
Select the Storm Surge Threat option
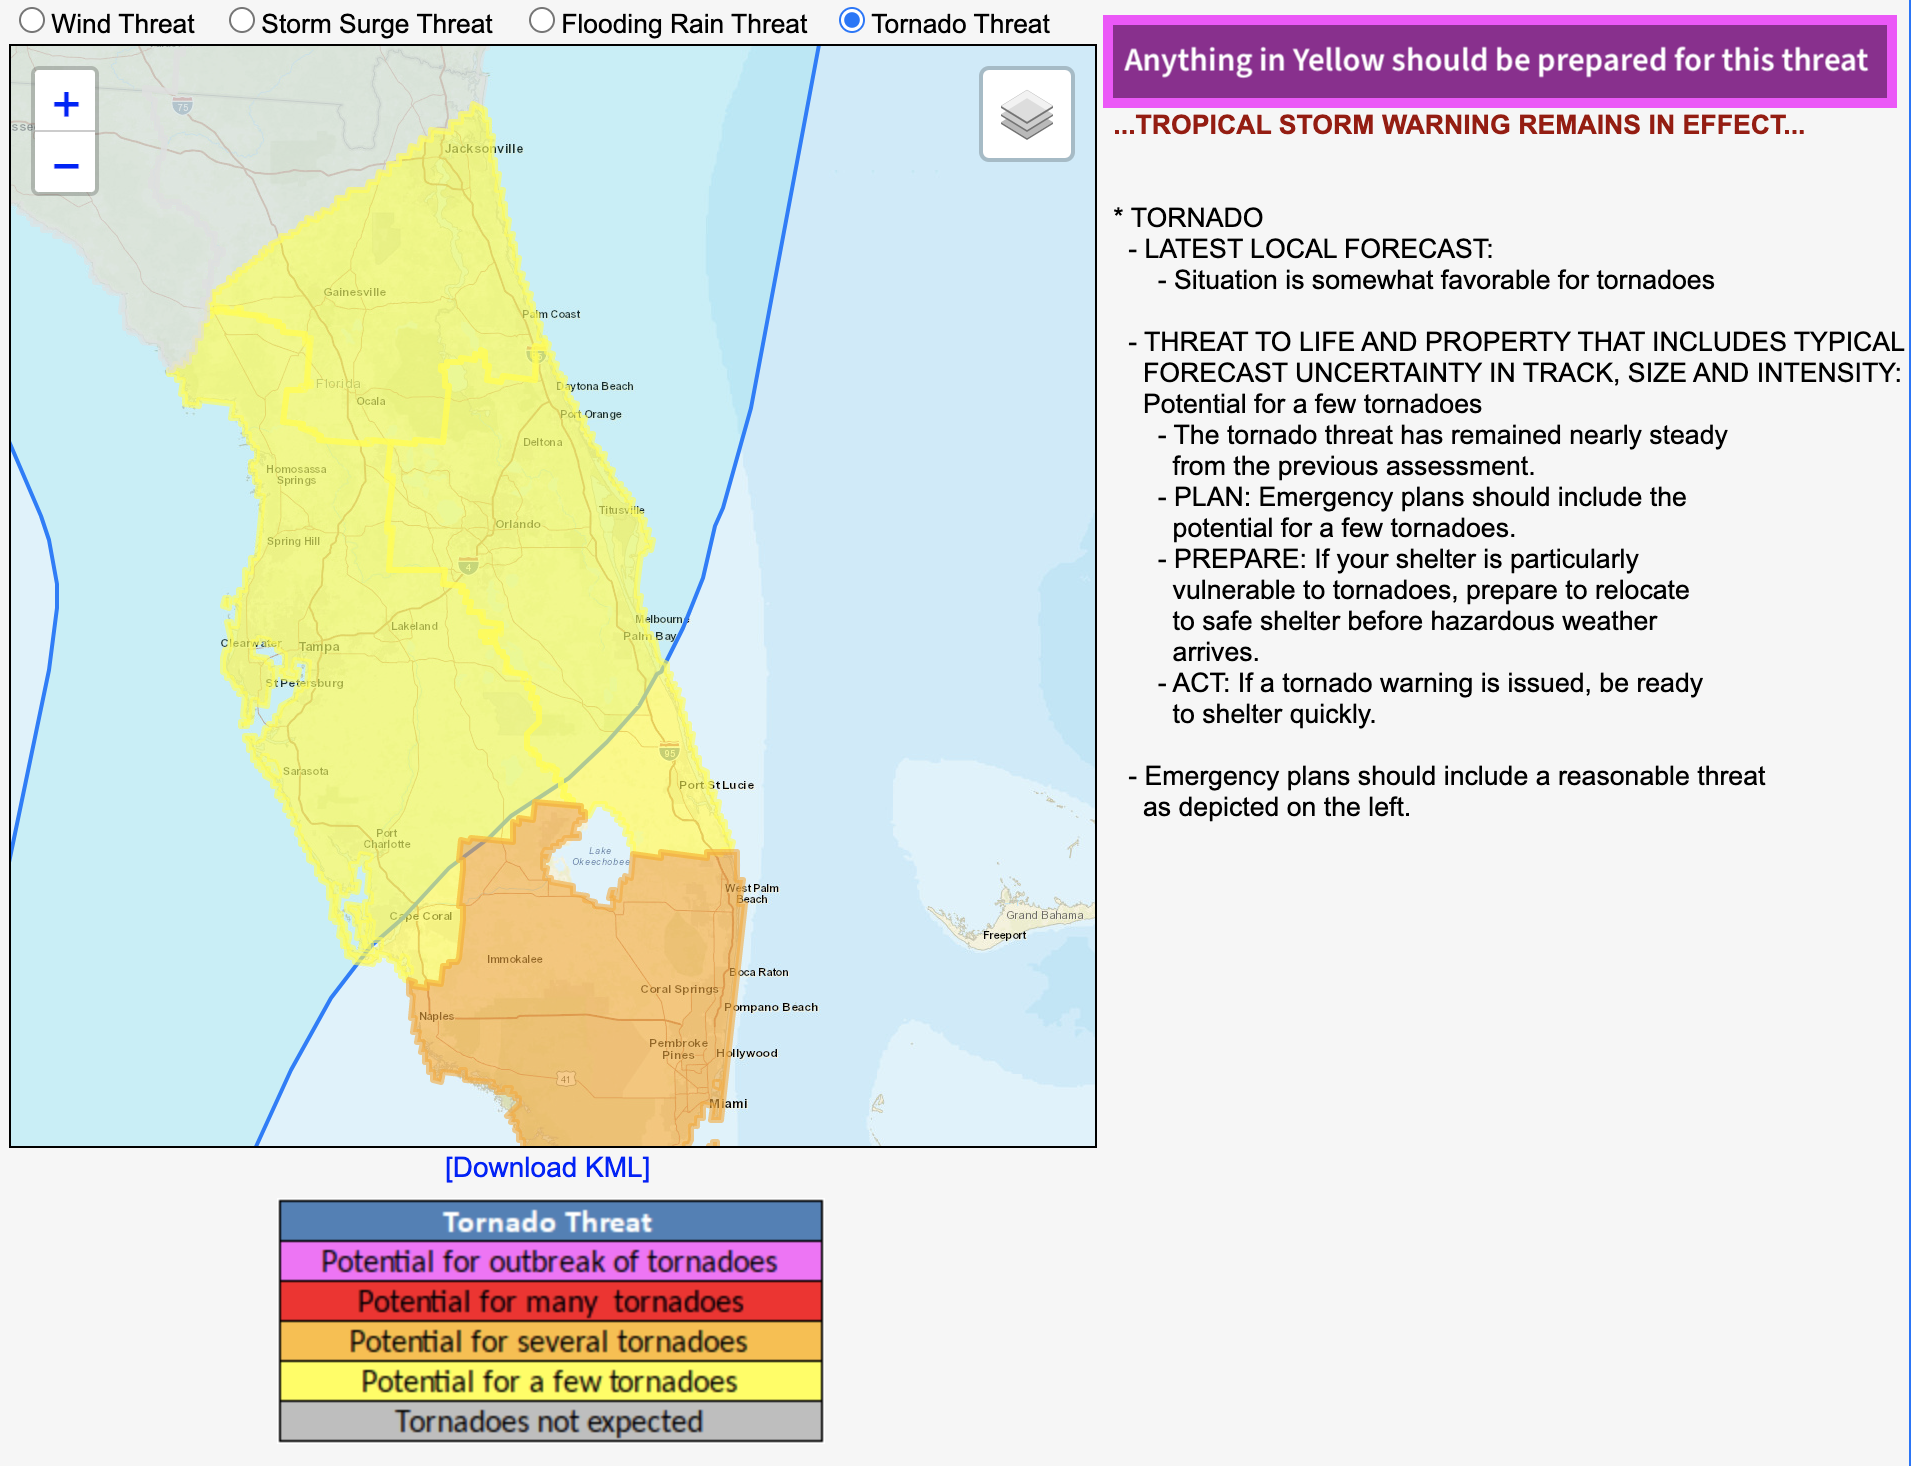click(242, 21)
